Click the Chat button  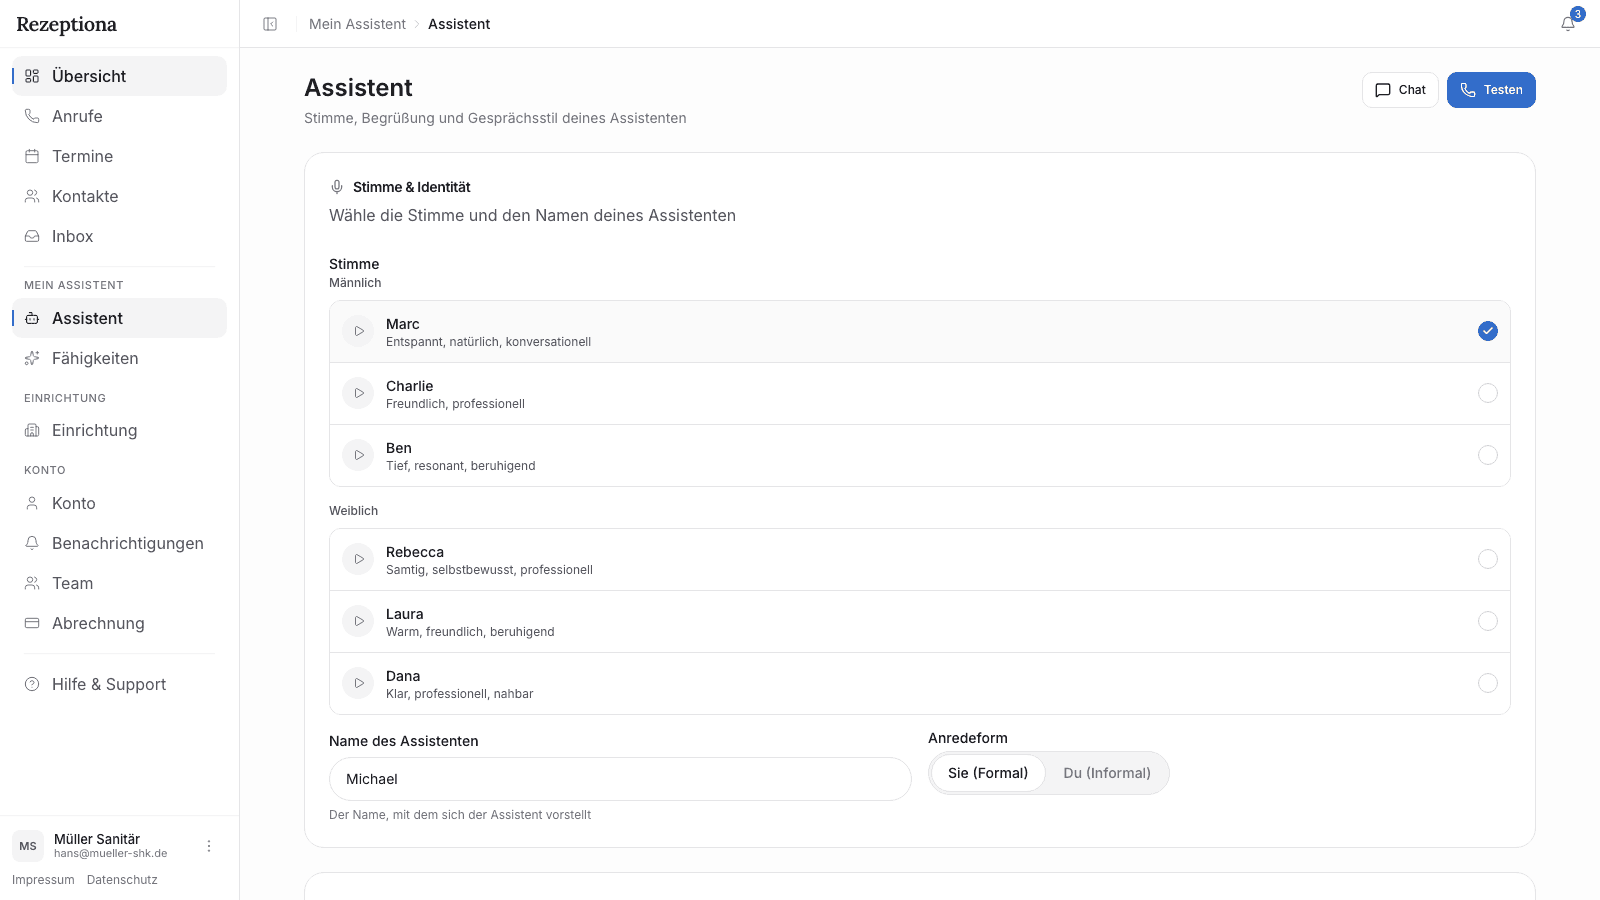tap(1400, 90)
